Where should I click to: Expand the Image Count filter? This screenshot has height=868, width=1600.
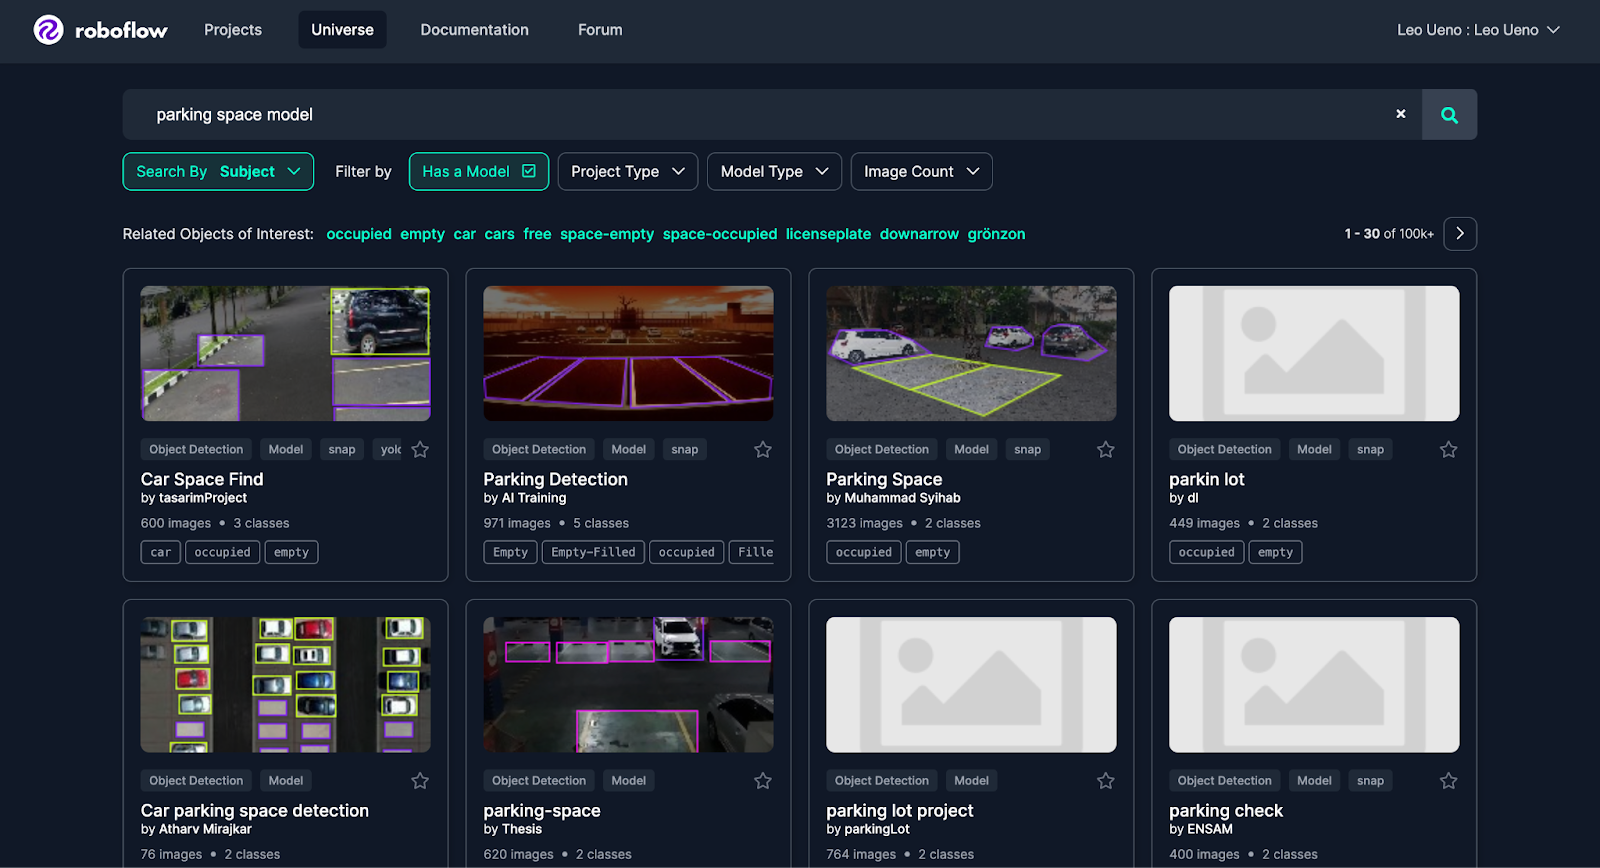pyautogui.click(x=921, y=171)
